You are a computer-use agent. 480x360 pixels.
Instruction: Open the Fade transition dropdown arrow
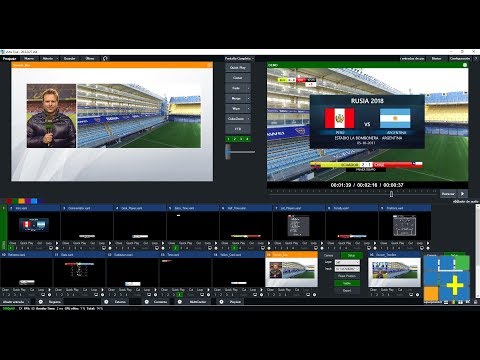point(248,88)
